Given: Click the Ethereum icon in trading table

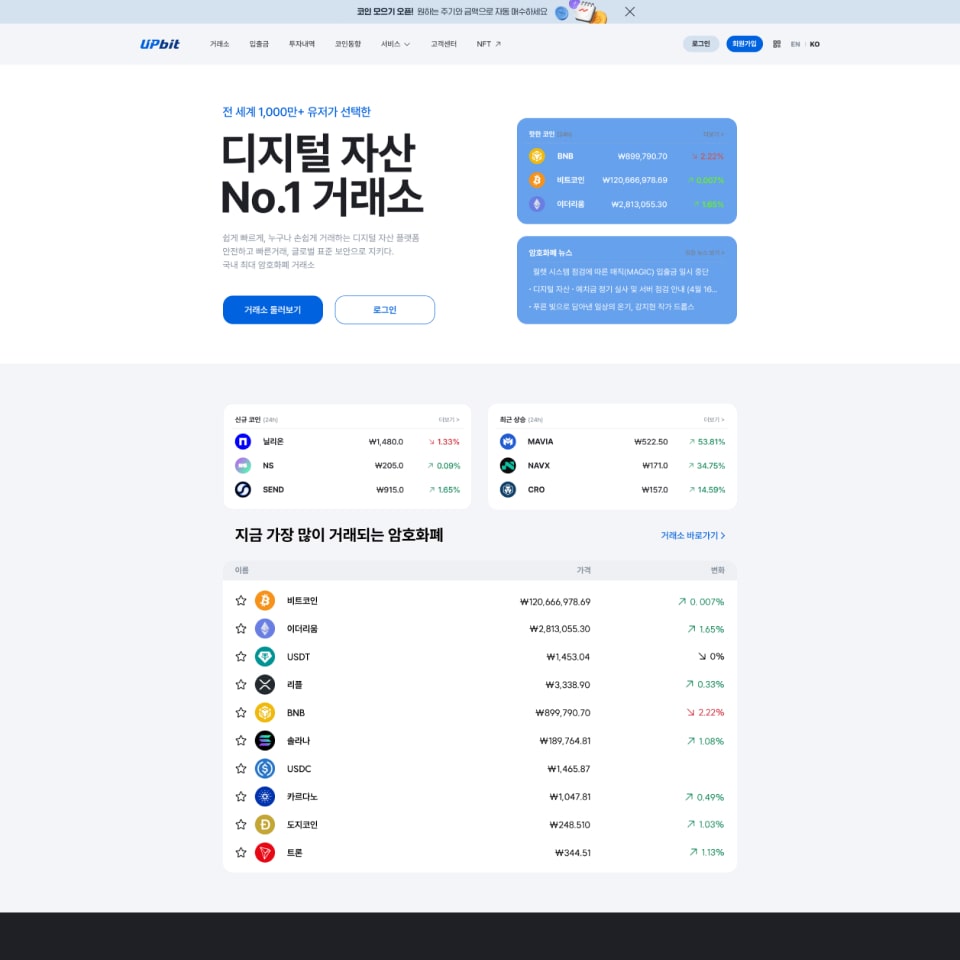Looking at the screenshot, I should [265, 629].
